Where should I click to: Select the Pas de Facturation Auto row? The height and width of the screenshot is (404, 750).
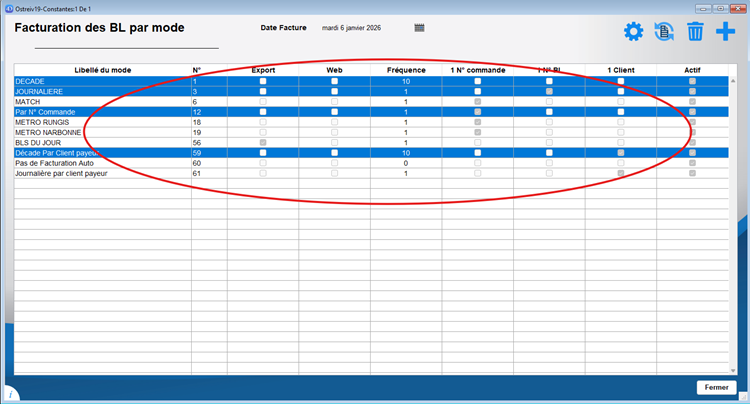(102, 162)
